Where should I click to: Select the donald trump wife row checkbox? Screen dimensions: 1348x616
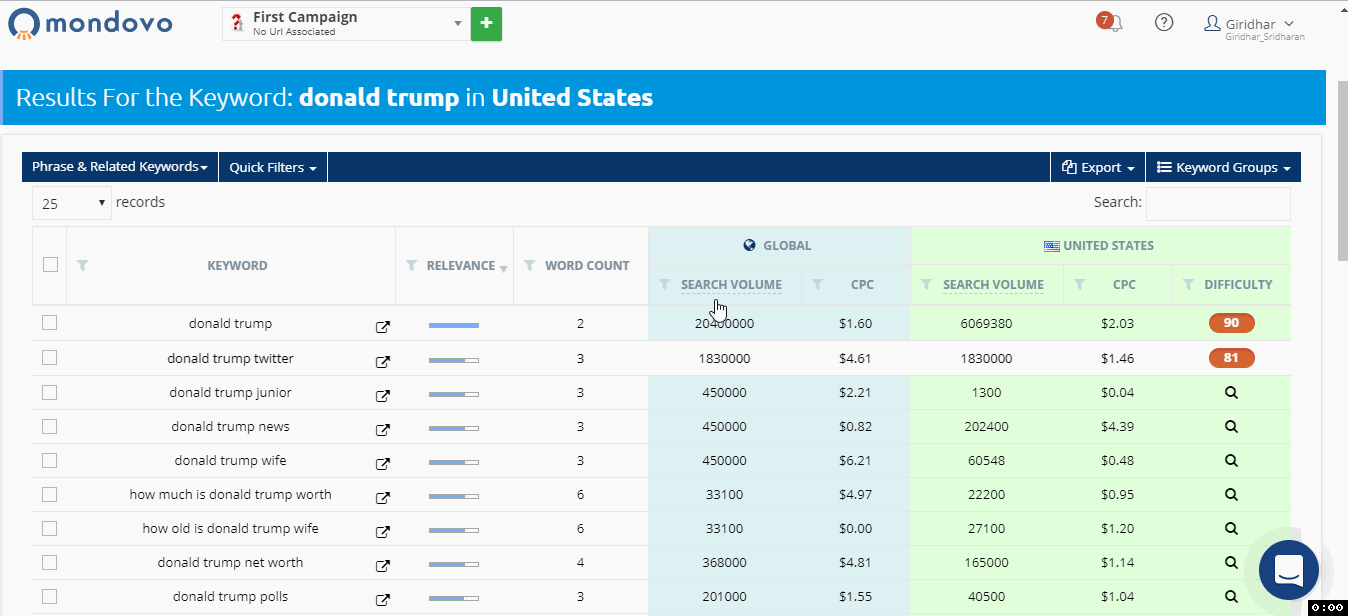50,460
